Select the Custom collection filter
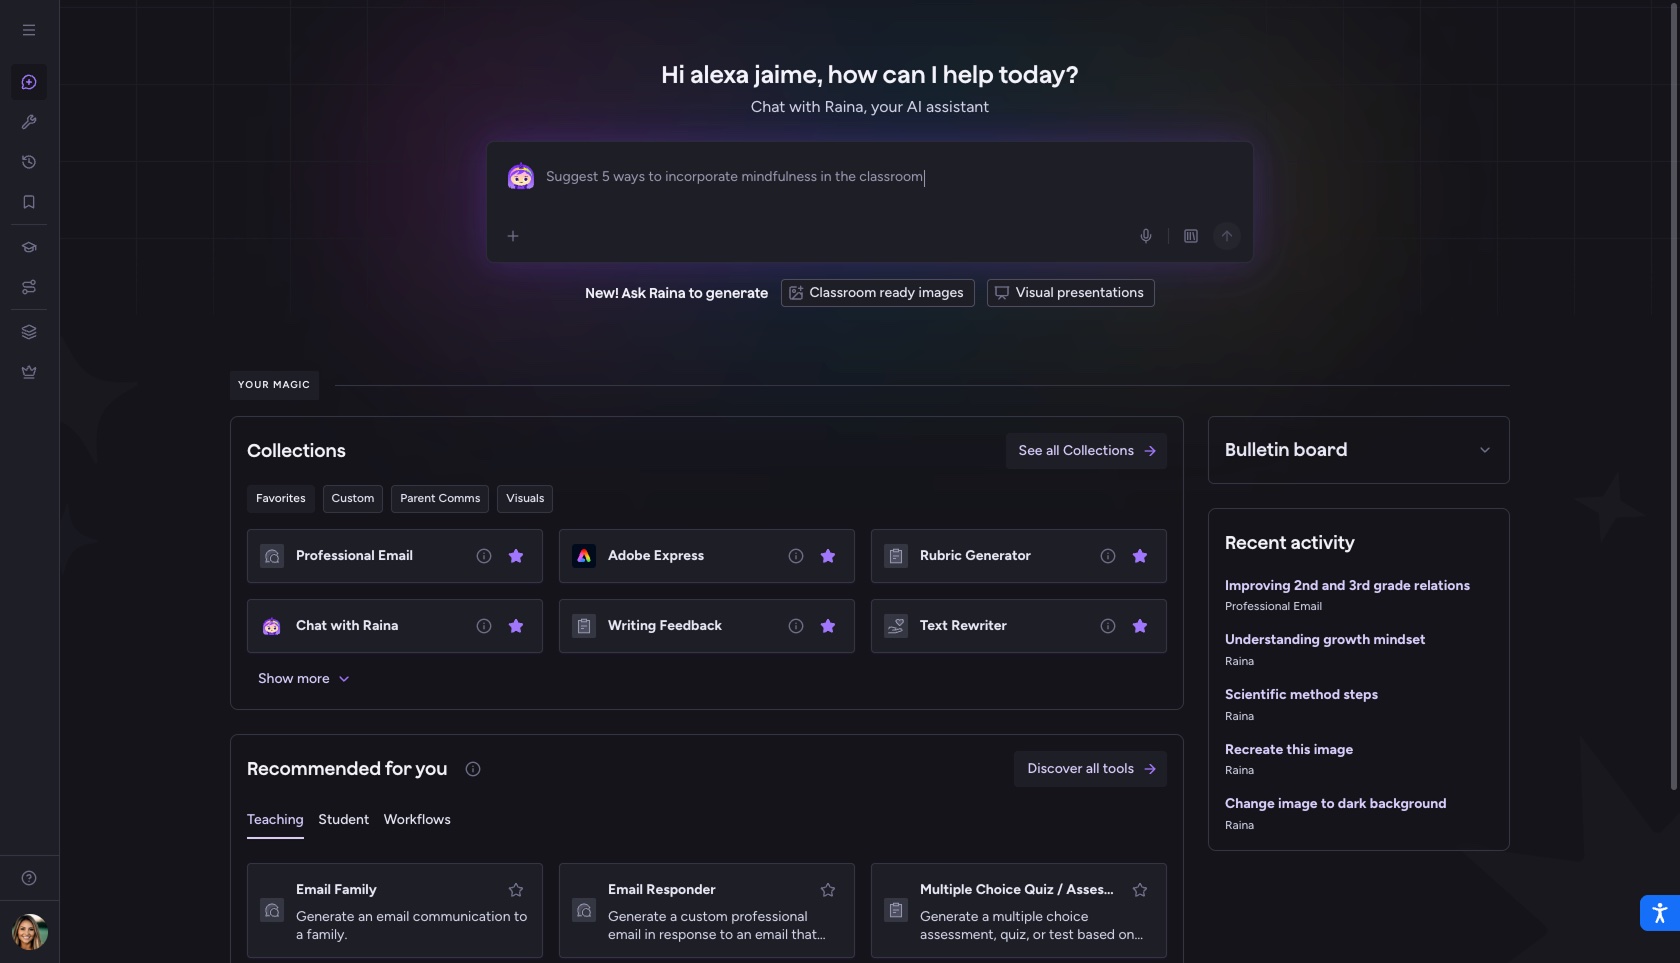Image resolution: width=1680 pixels, height=963 pixels. coord(353,499)
